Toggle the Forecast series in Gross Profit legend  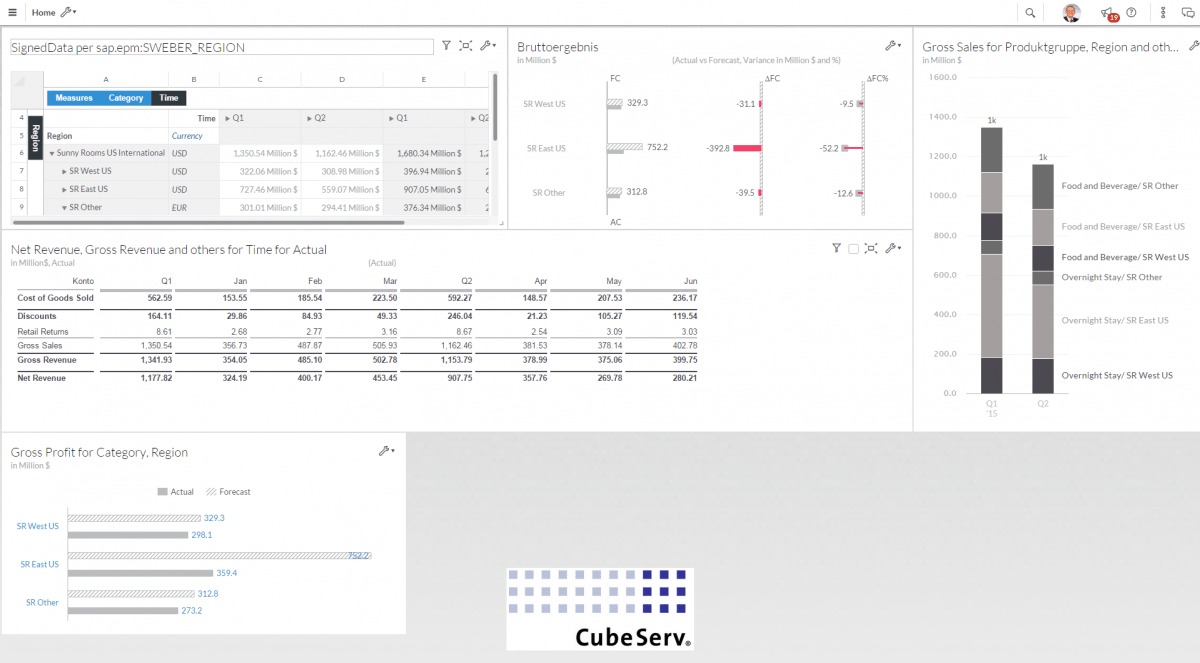point(229,491)
